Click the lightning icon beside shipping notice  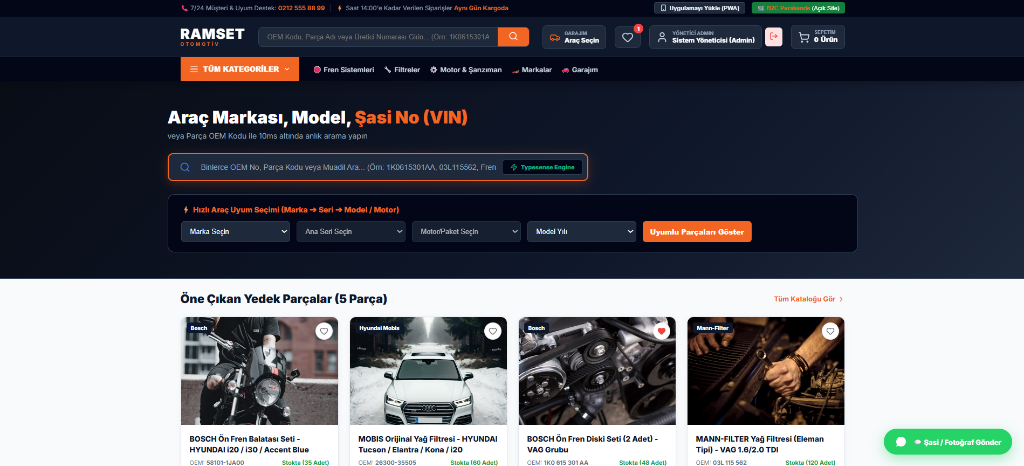(x=340, y=8)
